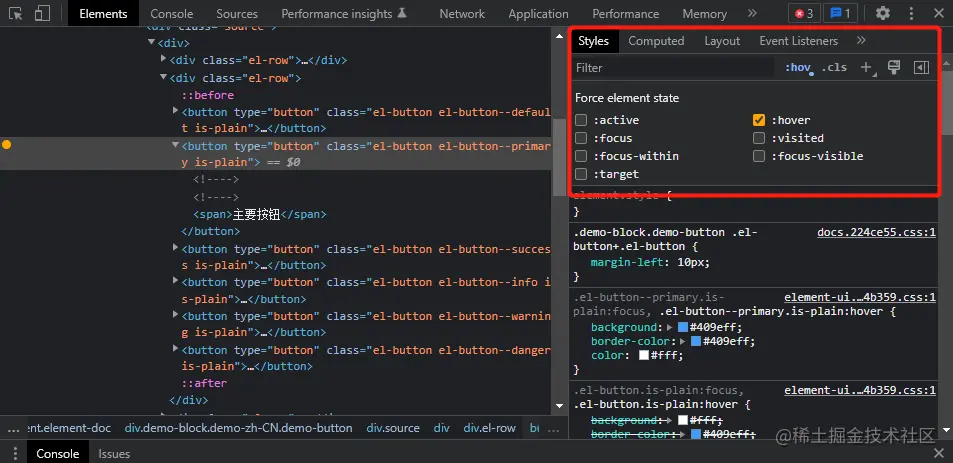Screen dimensions: 953x463
Task: Open the Issues drawer tab
Action: click(x=114, y=454)
